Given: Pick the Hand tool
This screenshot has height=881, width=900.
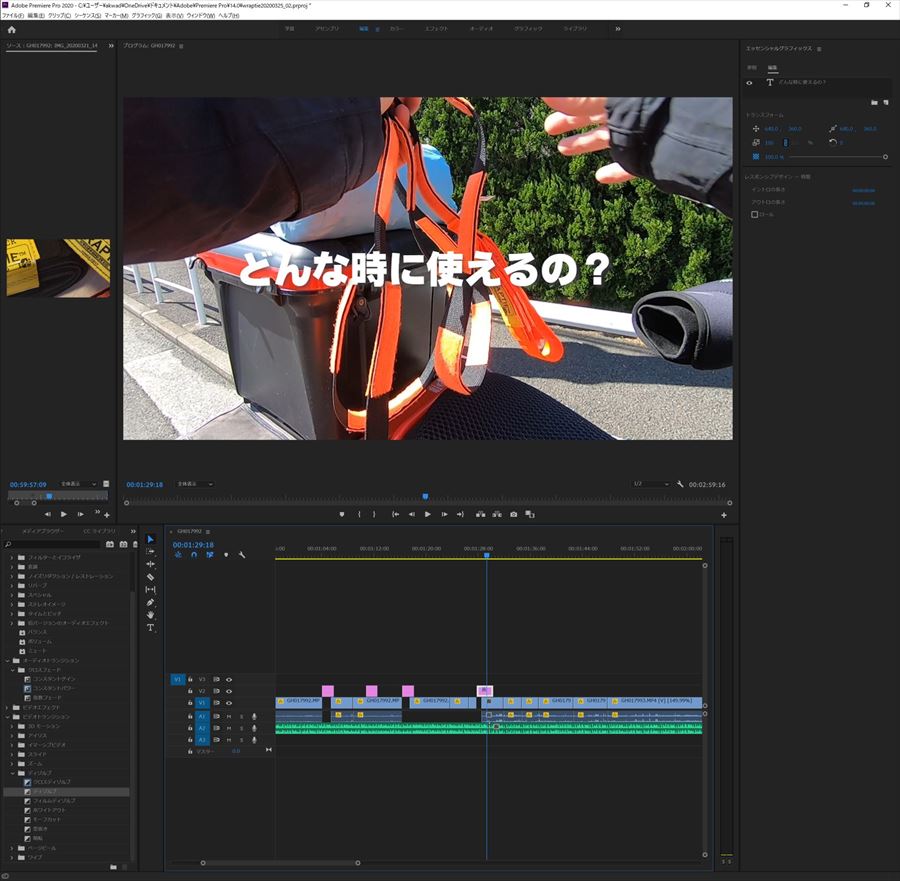Looking at the screenshot, I should pyautogui.click(x=151, y=615).
